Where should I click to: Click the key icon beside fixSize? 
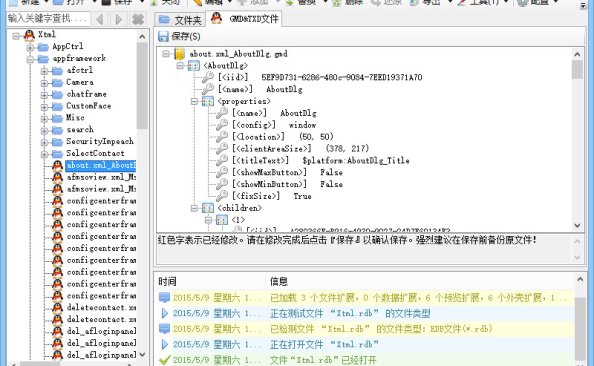click(x=222, y=196)
